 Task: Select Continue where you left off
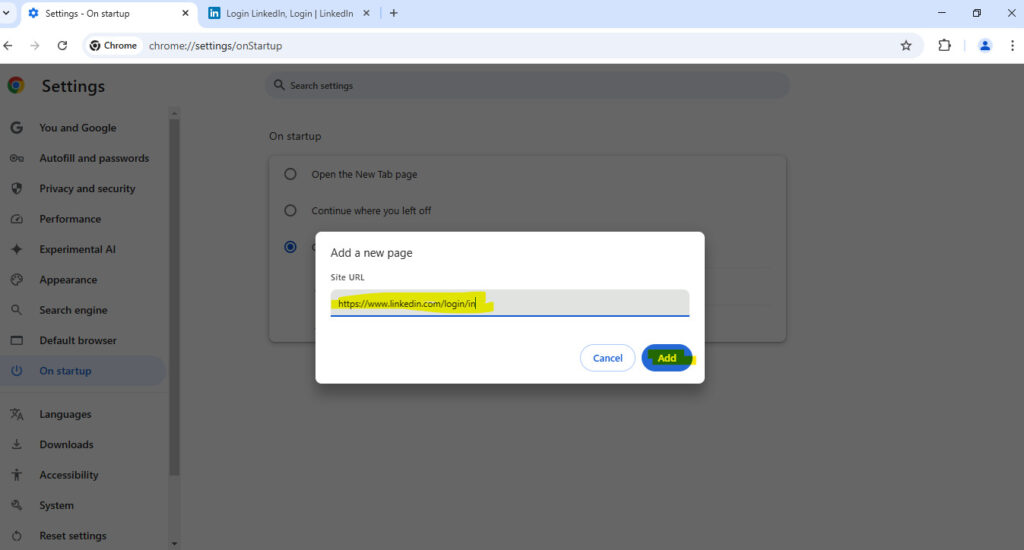click(x=290, y=211)
